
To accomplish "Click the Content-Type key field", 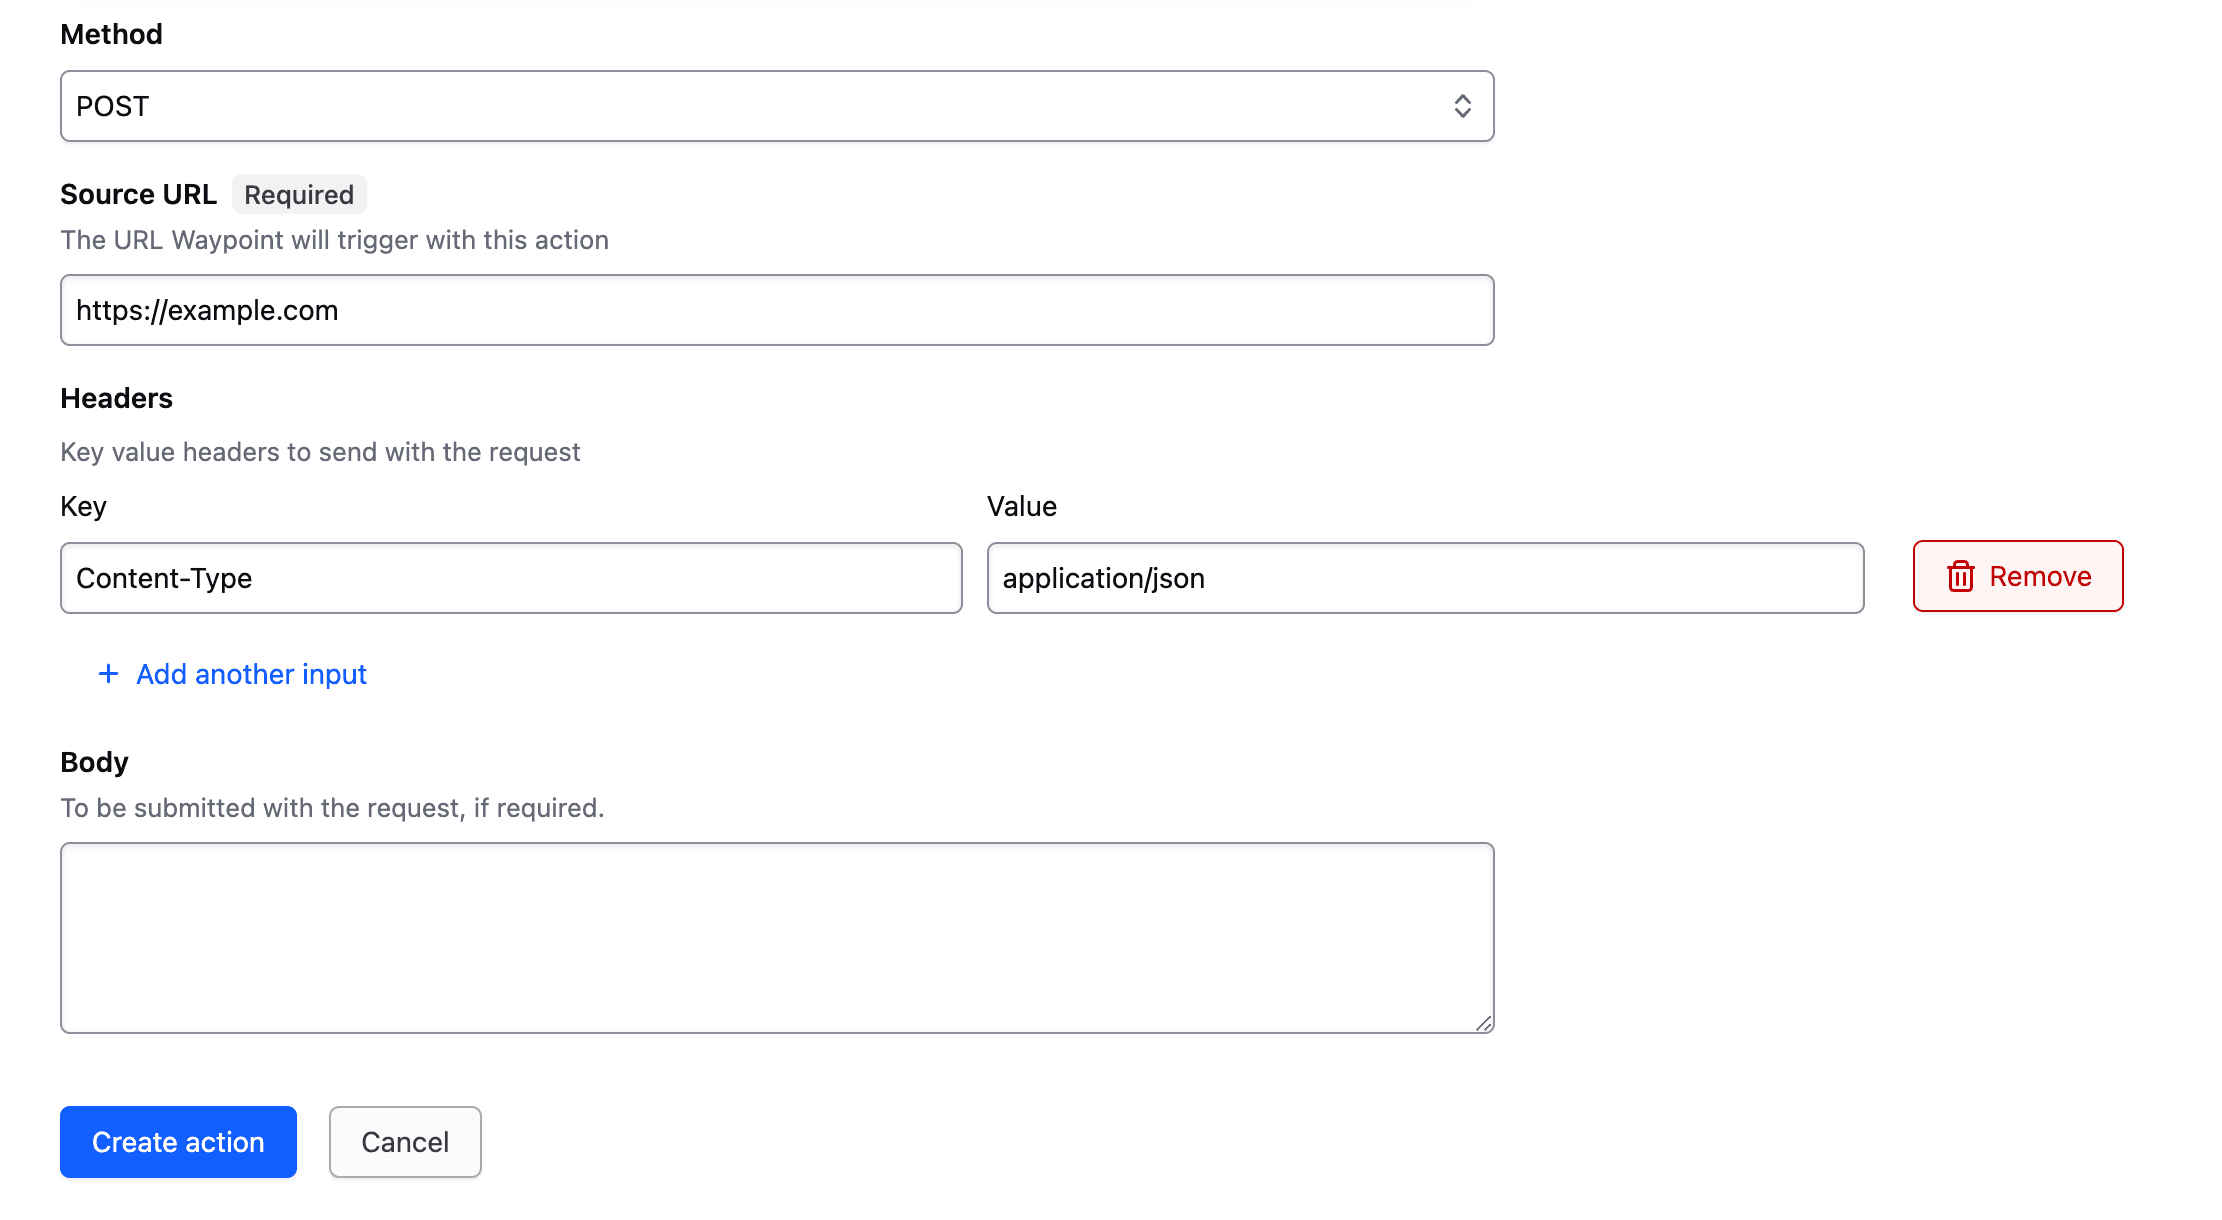I will tap(510, 578).
